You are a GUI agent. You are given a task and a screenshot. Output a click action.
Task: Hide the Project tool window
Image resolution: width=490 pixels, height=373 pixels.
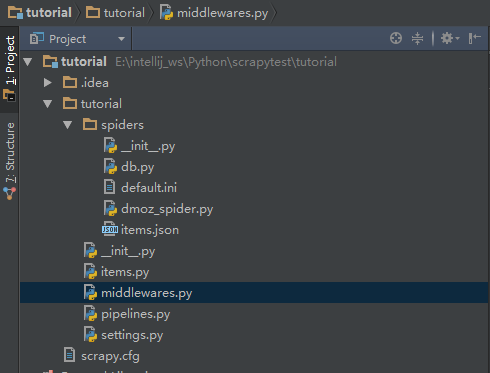click(475, 38)
